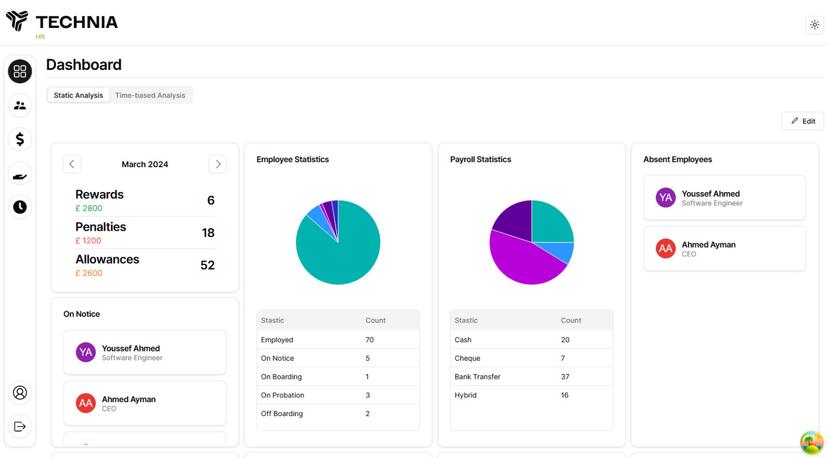Open Youssef Ahmed card in Absent Employees

[x=724, y=198]
